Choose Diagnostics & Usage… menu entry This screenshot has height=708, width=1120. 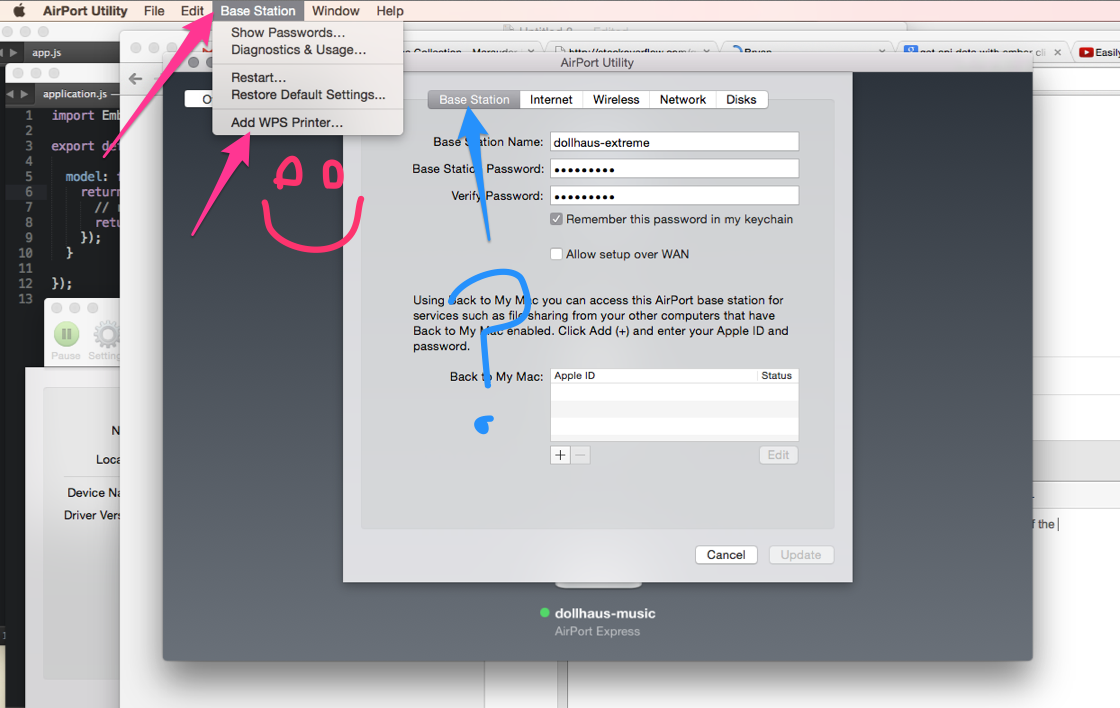pos(298,50)
